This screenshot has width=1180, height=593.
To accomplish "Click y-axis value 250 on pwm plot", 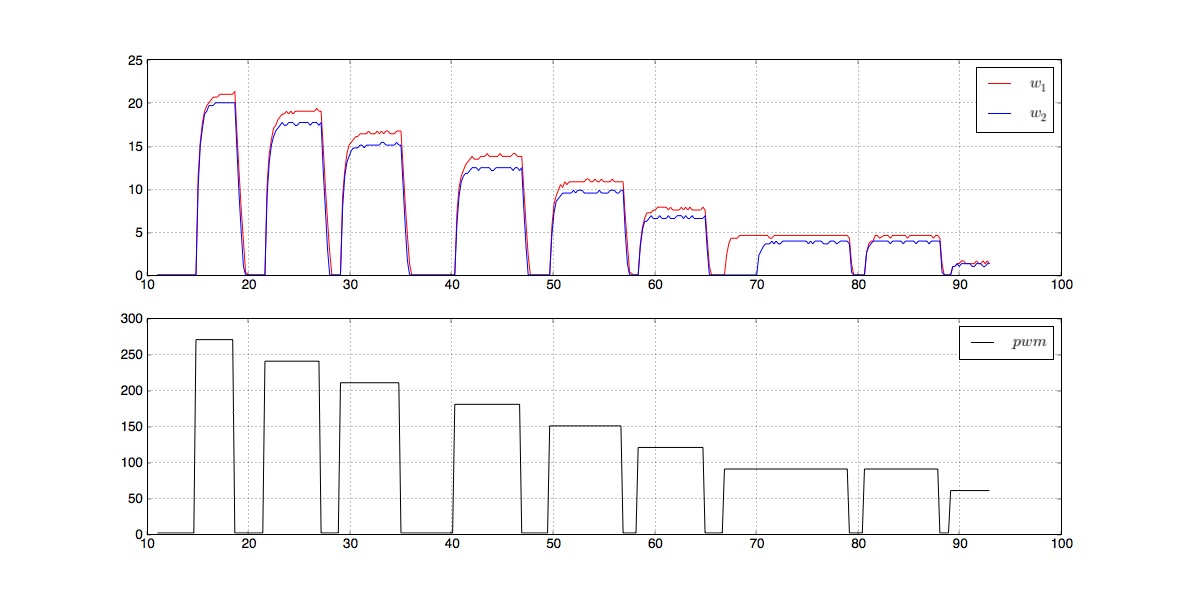I will click(132, 355).
